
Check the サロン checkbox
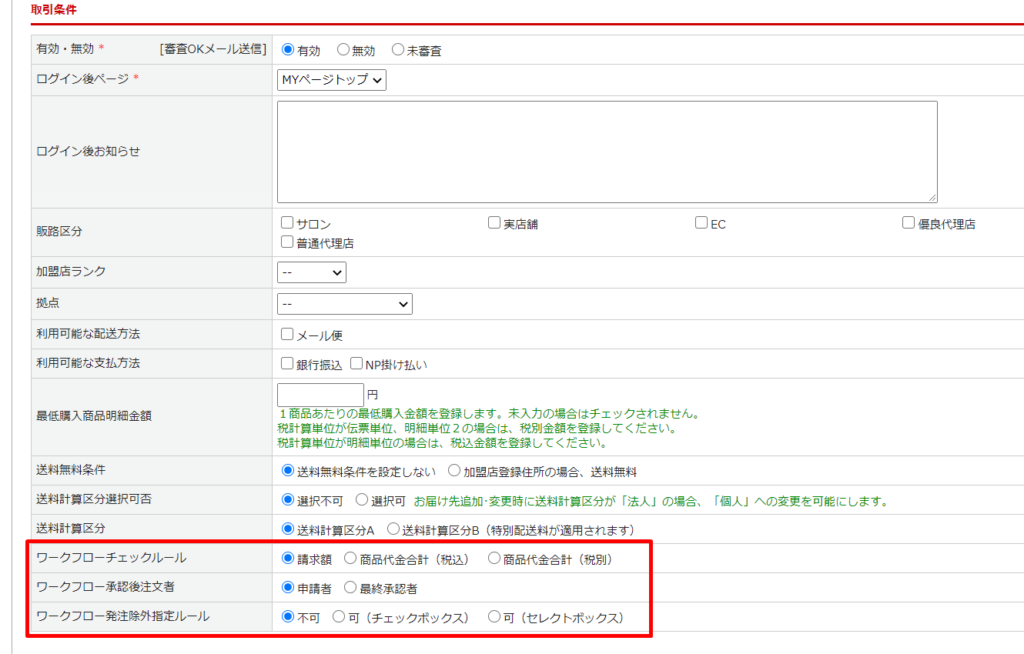(288, 223)
